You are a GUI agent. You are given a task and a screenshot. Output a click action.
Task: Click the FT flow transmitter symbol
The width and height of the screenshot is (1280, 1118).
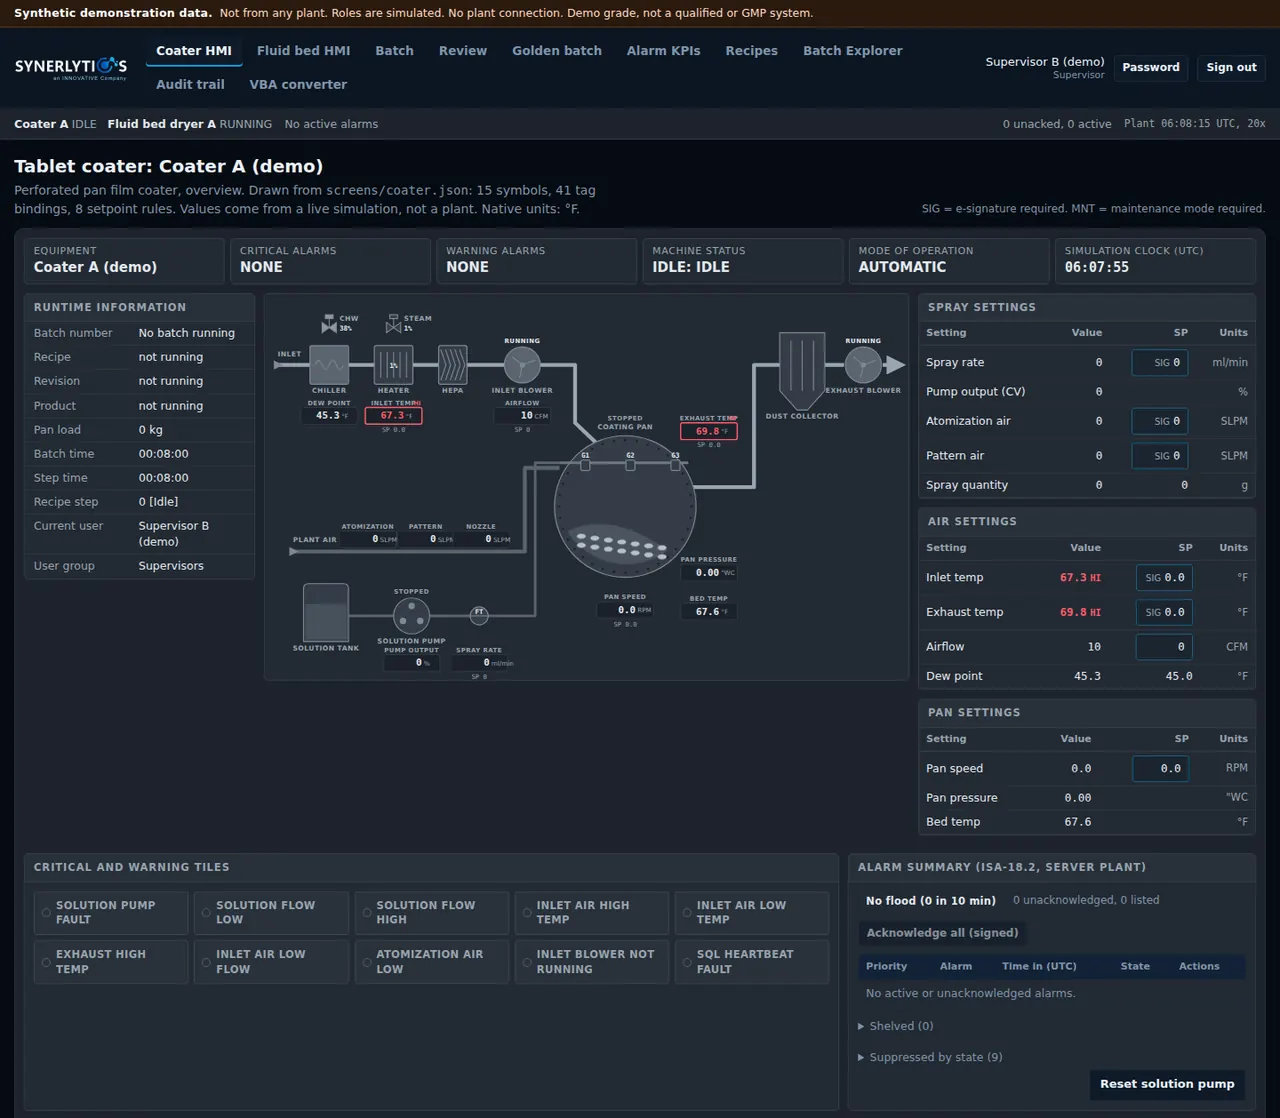tap(479, 615)
